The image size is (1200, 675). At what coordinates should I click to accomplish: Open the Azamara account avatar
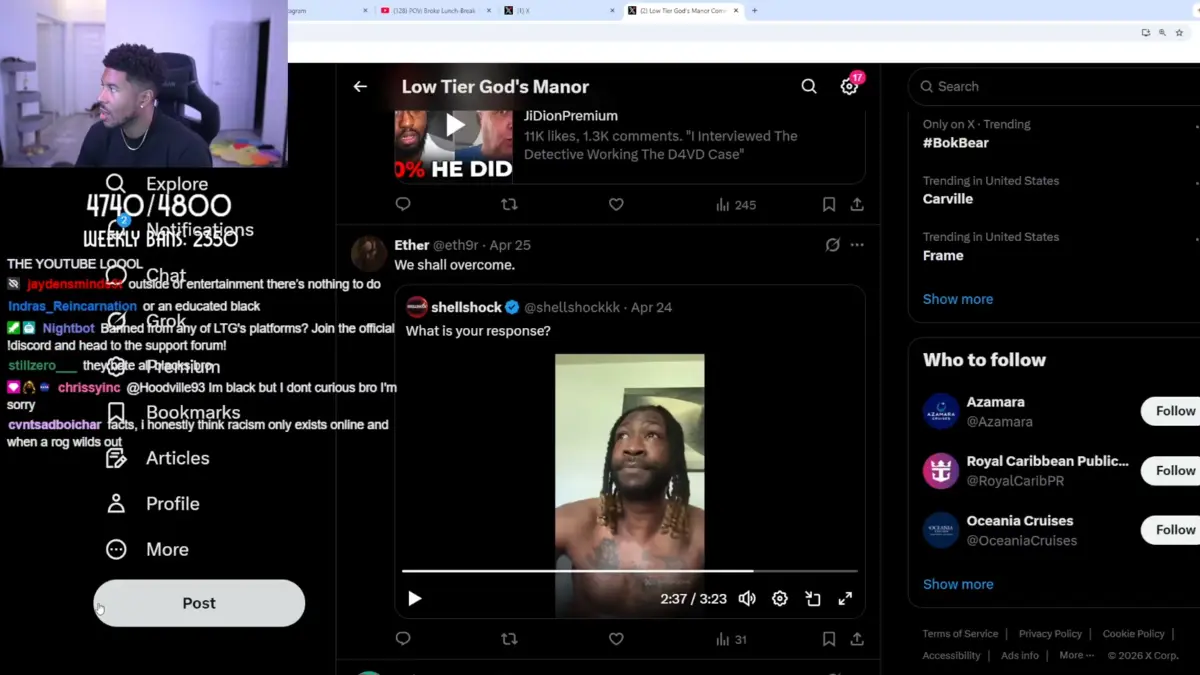click(x=941, y=411)
